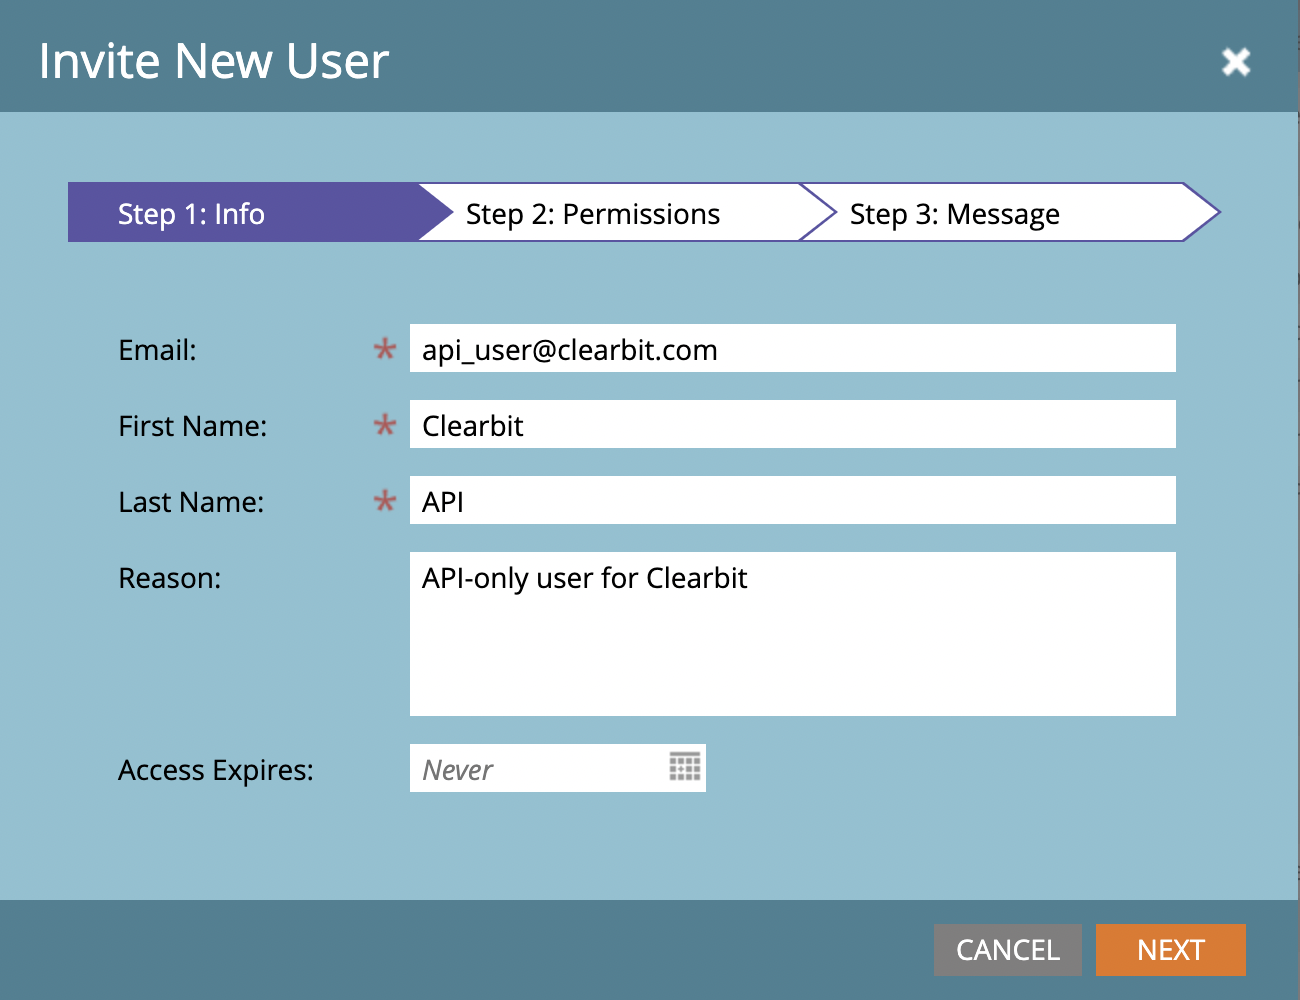Click the Email input field

click(x=793, y=348)
